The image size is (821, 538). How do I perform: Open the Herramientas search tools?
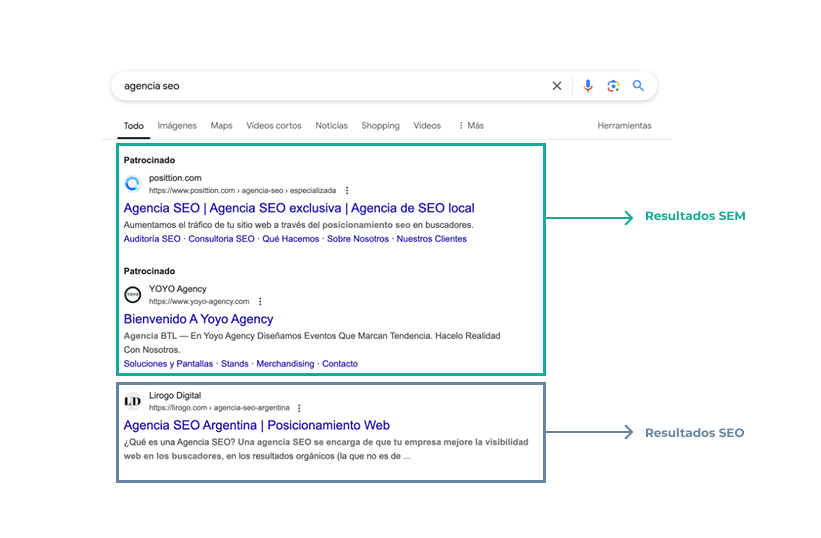pyautogui.click(x=625, y=126)
